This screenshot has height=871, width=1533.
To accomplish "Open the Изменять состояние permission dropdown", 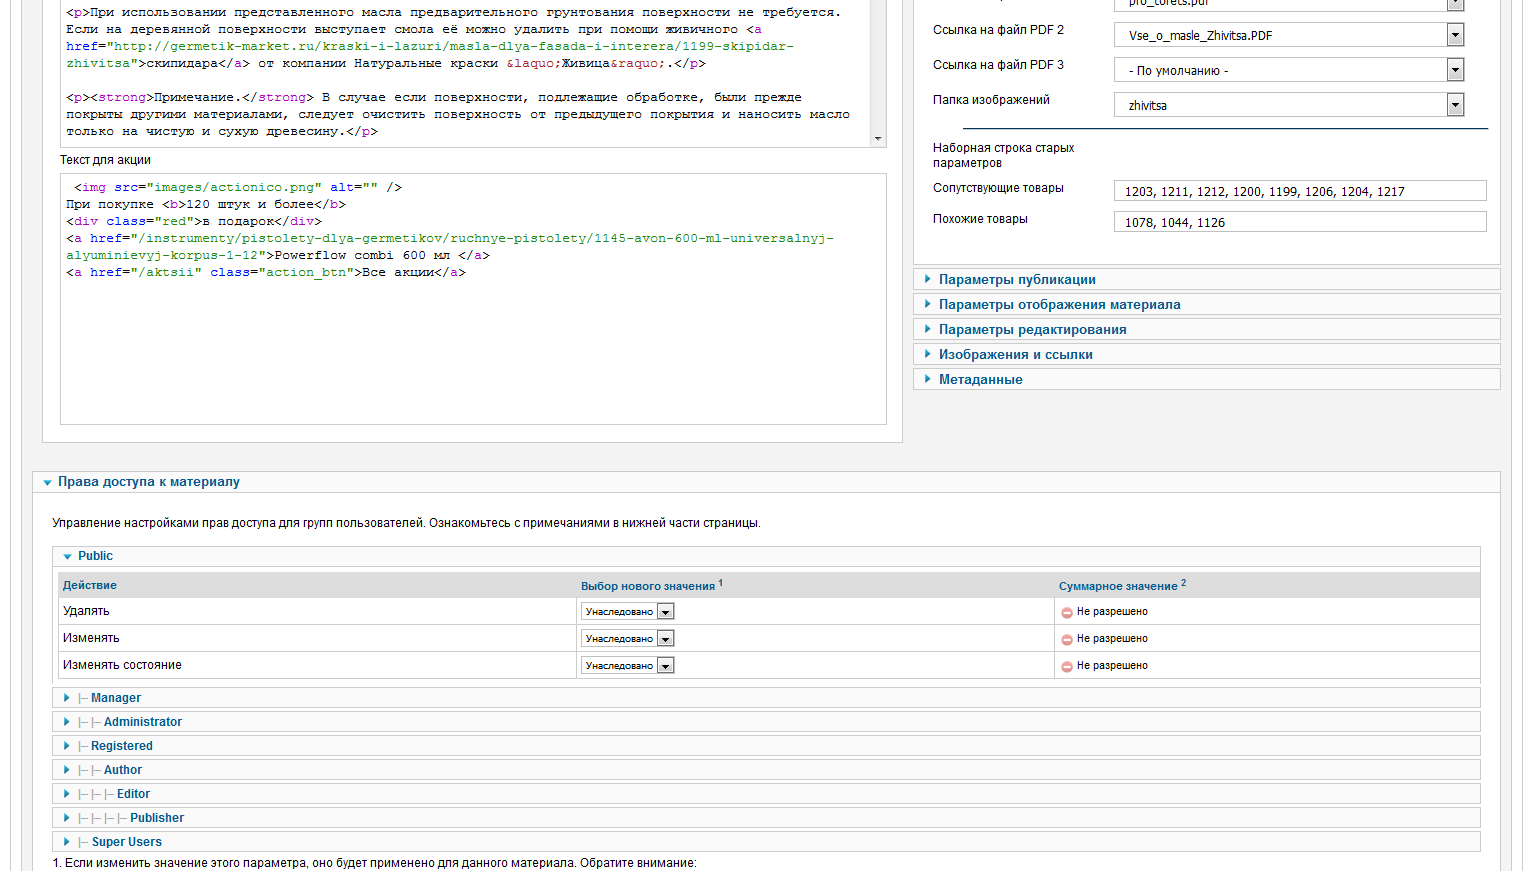I will (628, 666).
